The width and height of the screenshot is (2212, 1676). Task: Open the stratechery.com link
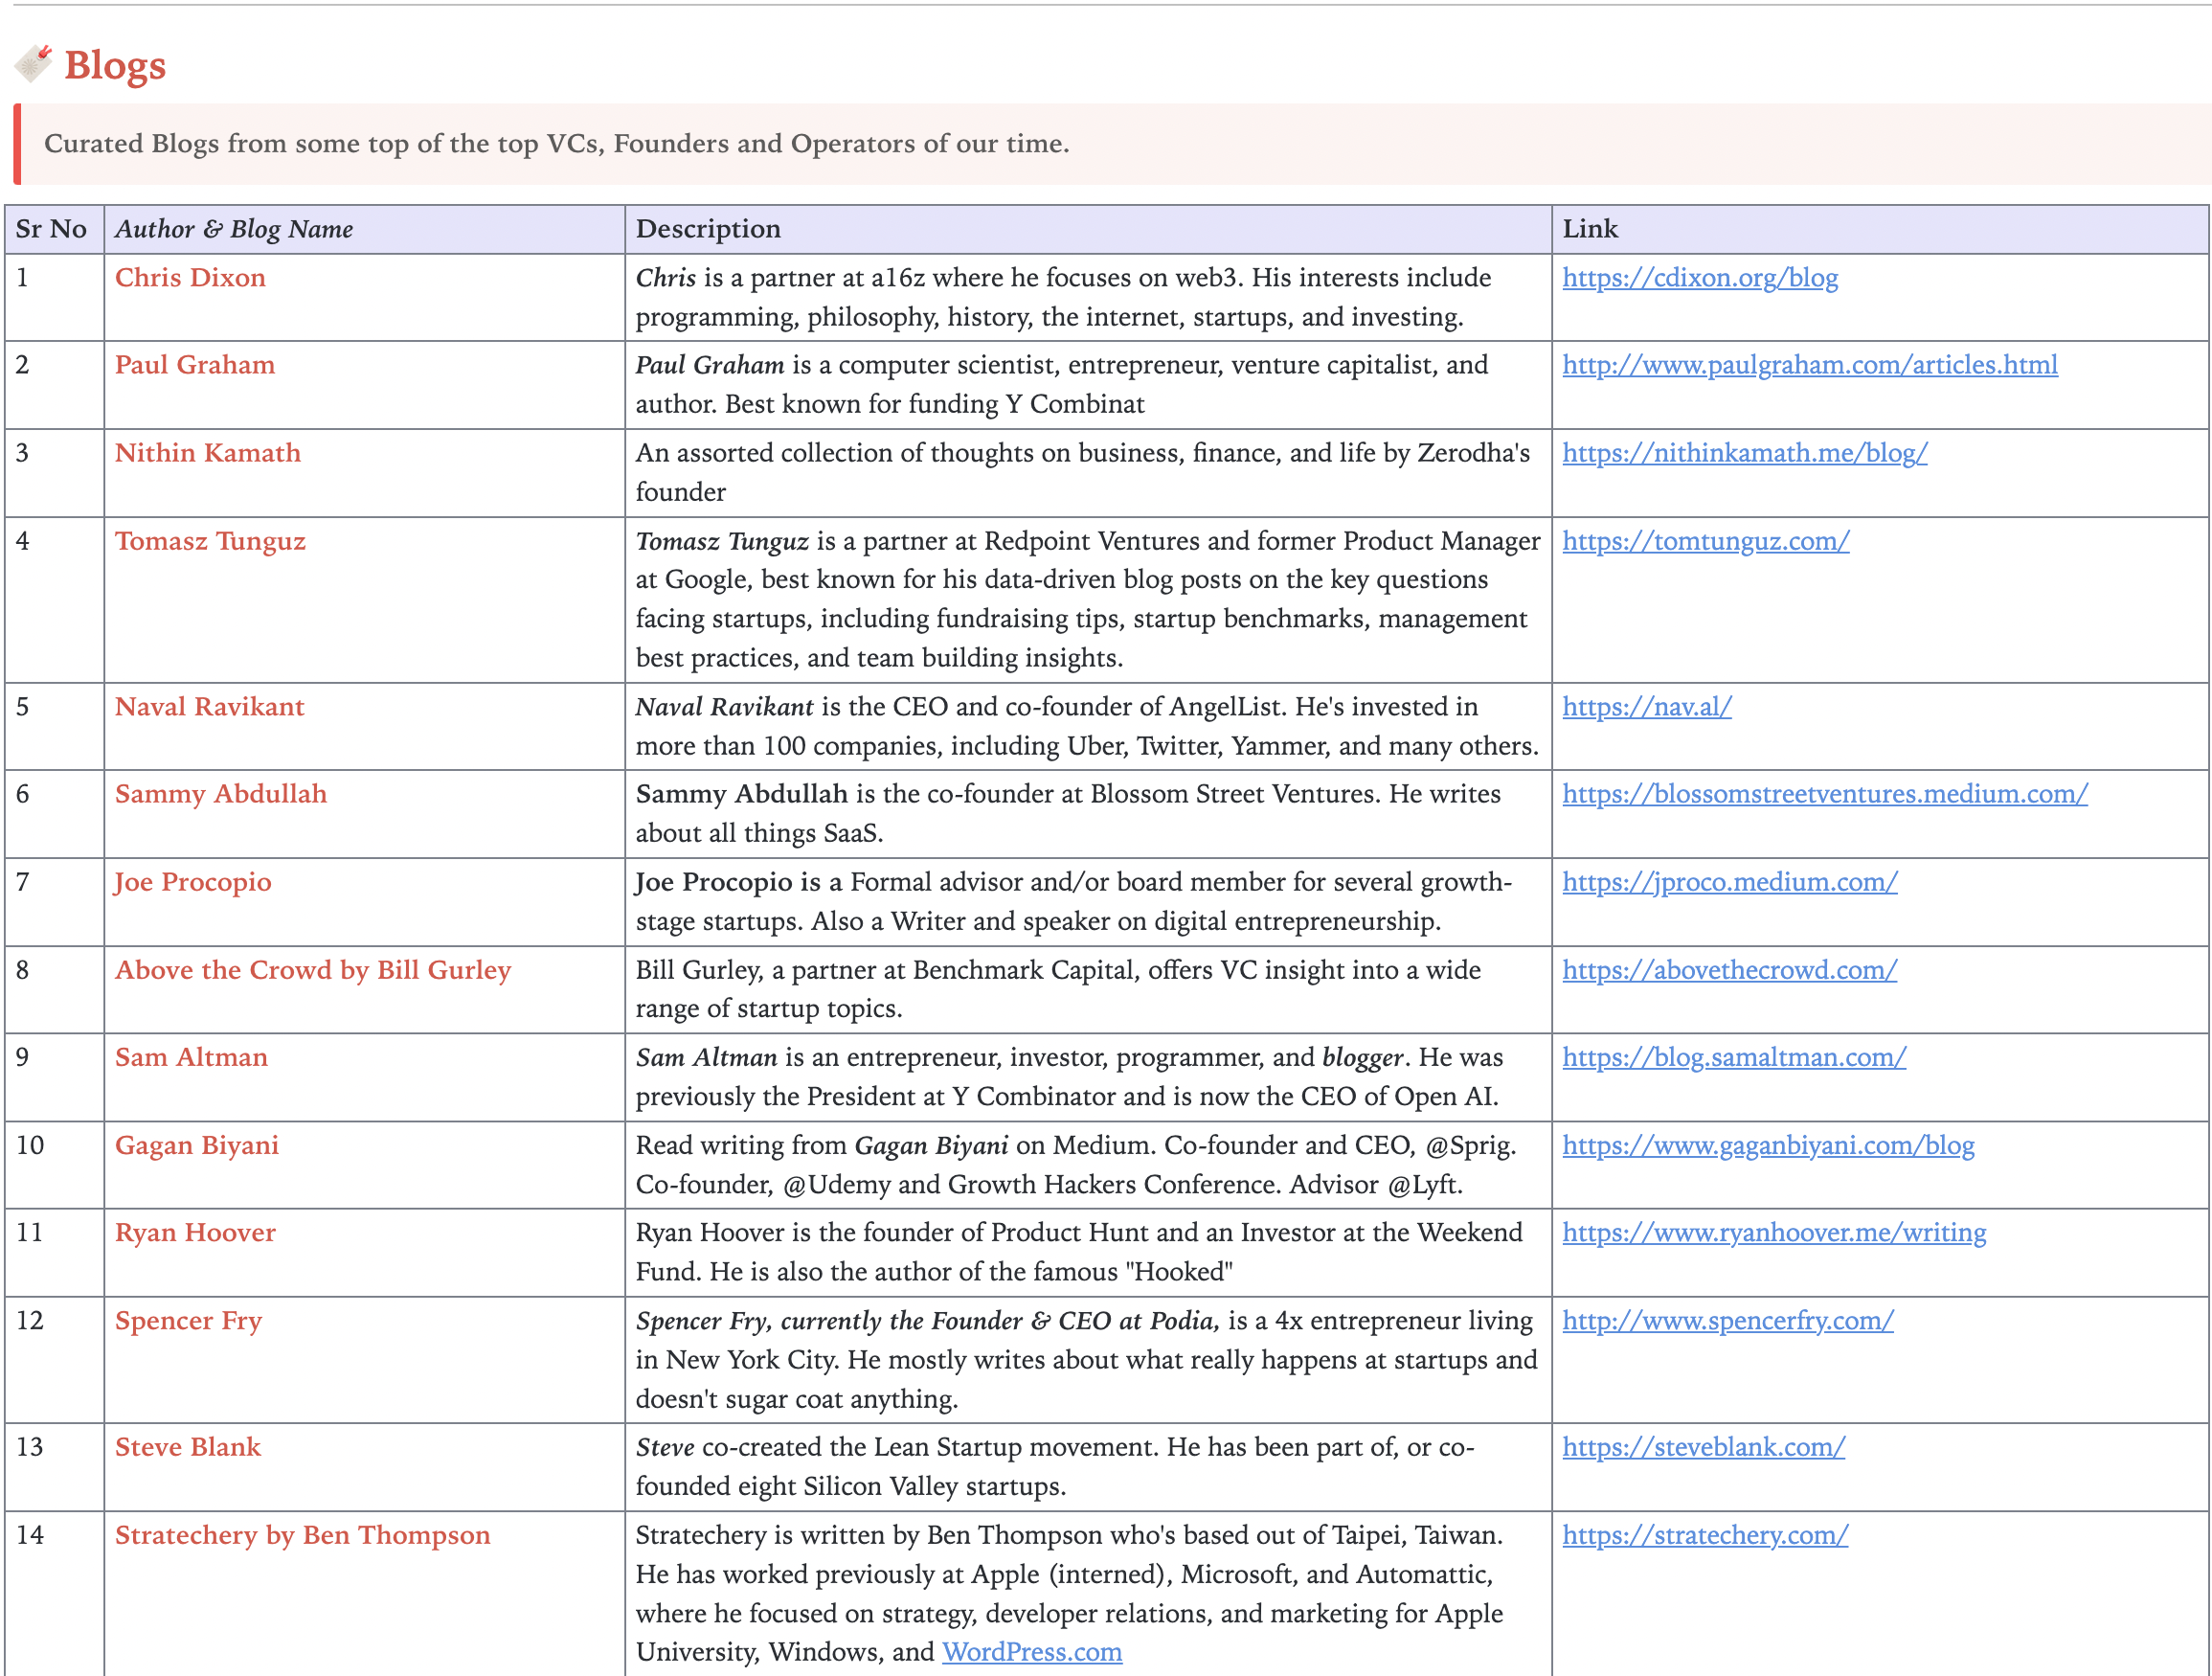click(1705, 1535)
